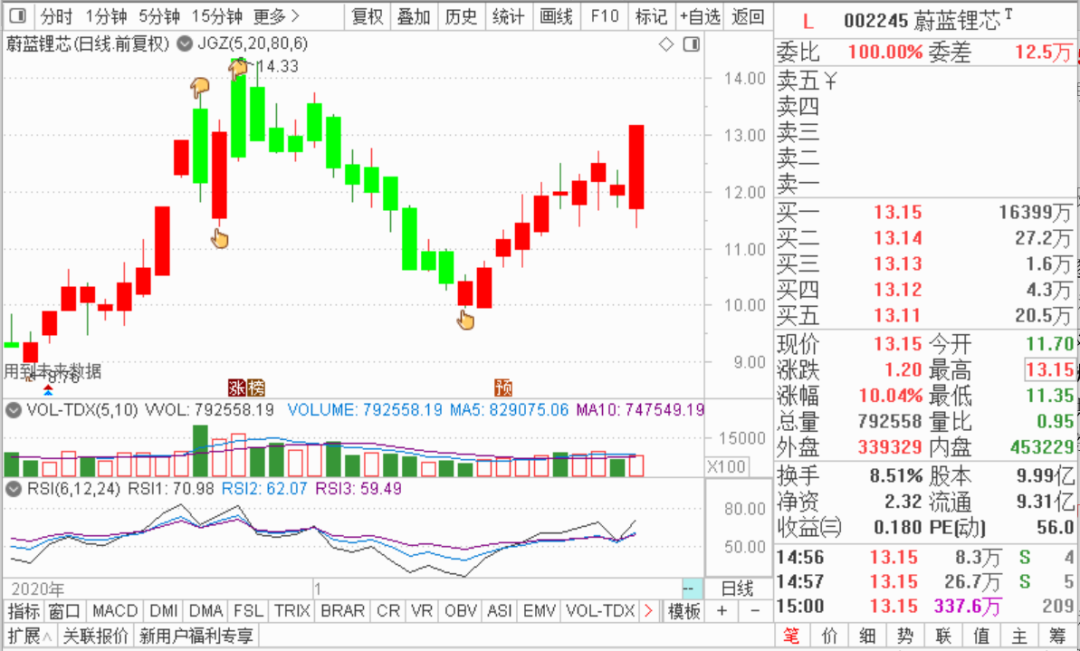Toggle the X100 volume scale label
1080x651 pixels.
pyautogui.click(x=725, y=467)
